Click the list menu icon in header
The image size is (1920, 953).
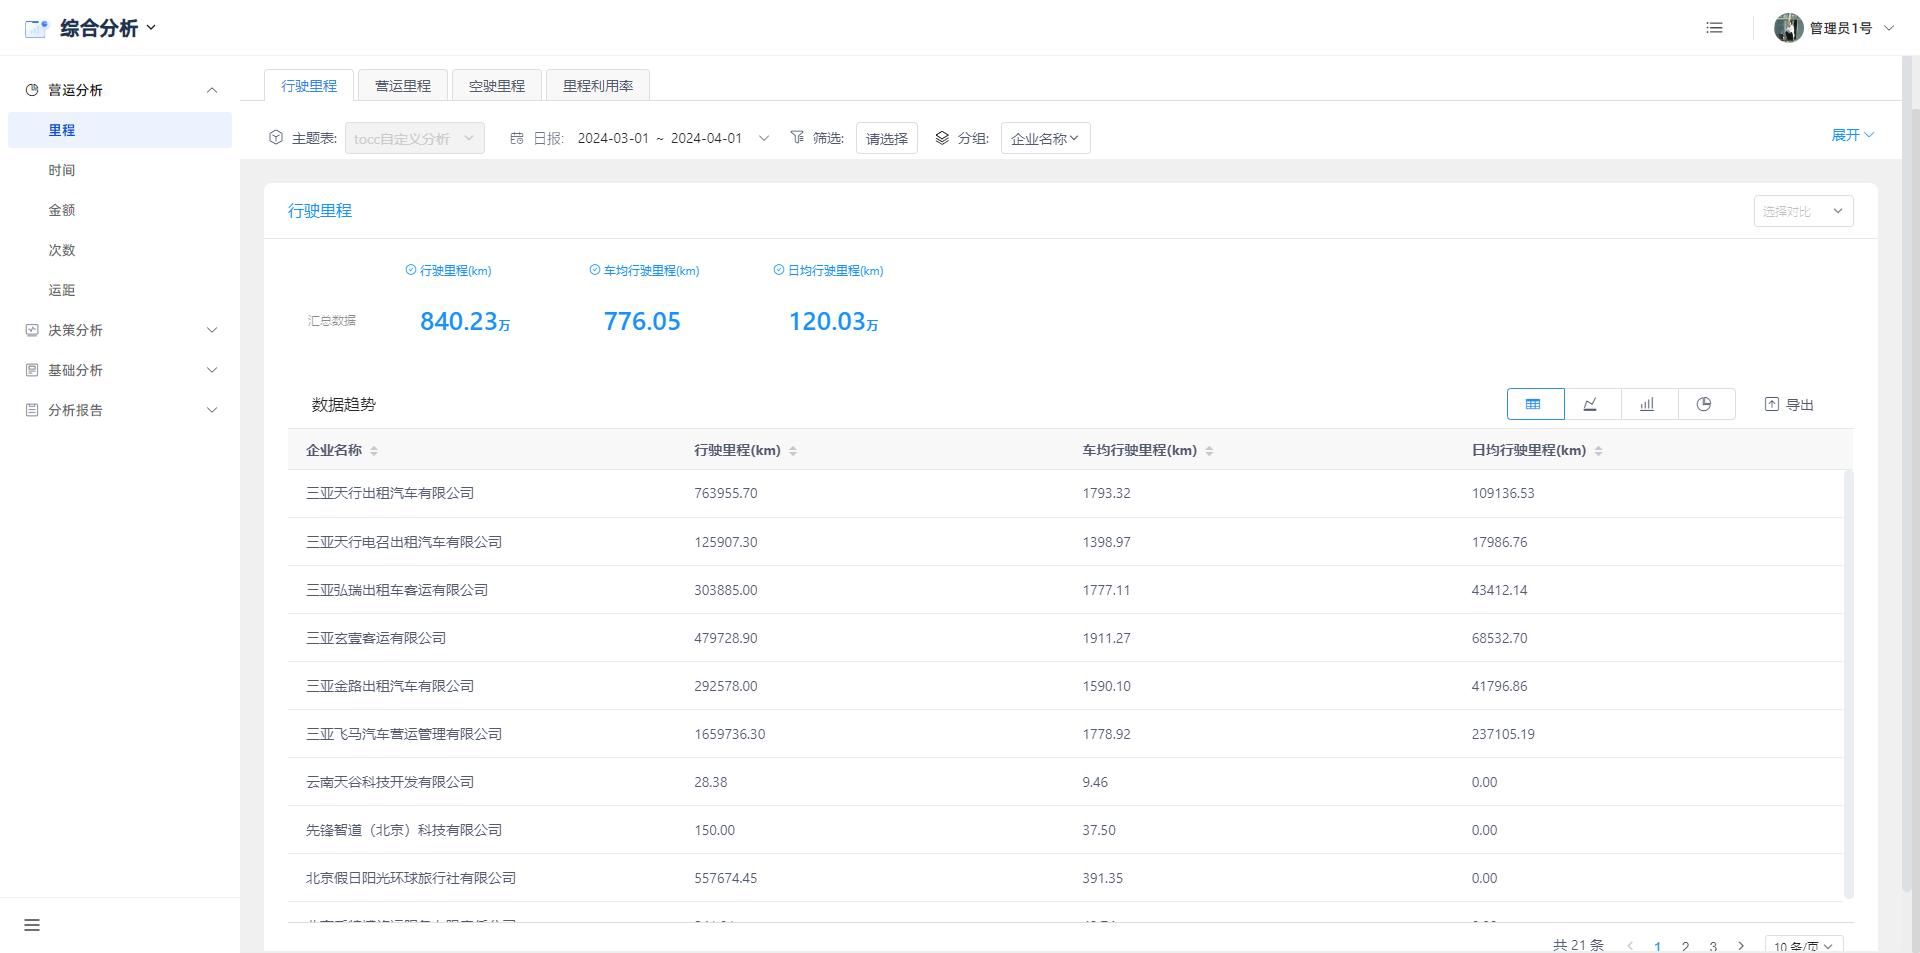point(1714,28)
